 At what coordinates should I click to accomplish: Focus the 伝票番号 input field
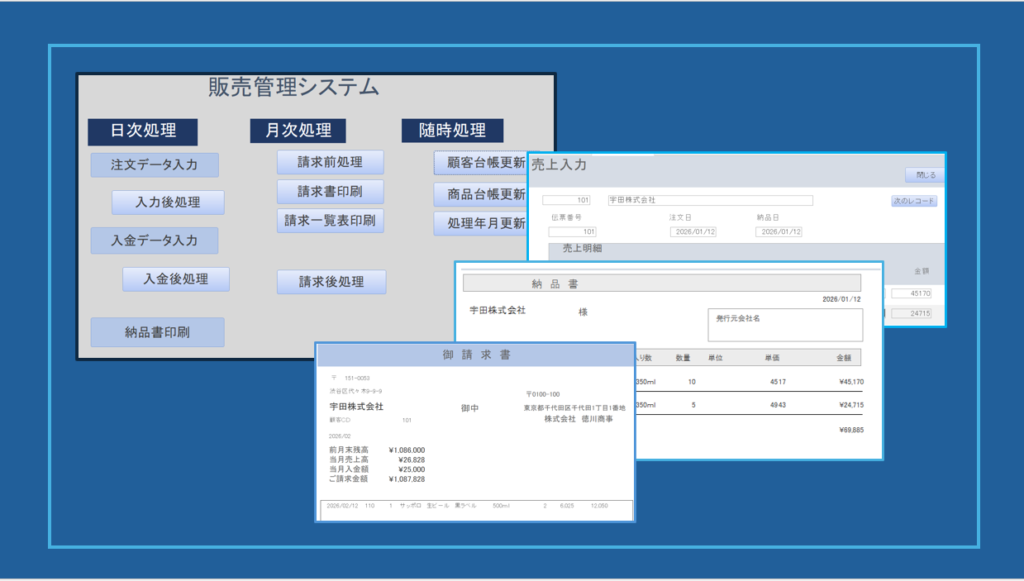(x=573, y=232)
